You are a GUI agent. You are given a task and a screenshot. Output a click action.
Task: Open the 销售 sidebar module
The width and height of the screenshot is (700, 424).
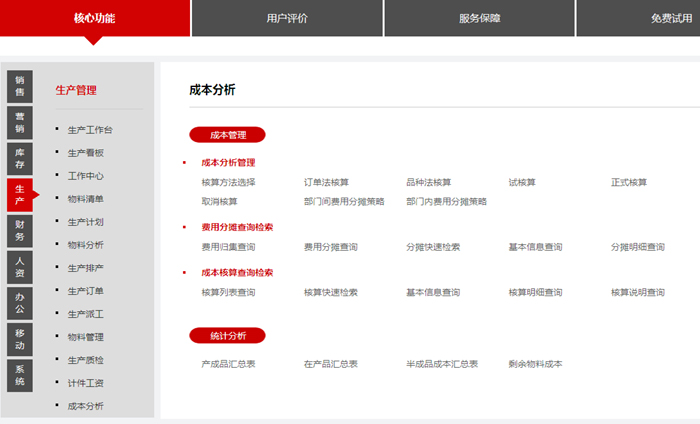pyautogui.click(x=20, y=86)
